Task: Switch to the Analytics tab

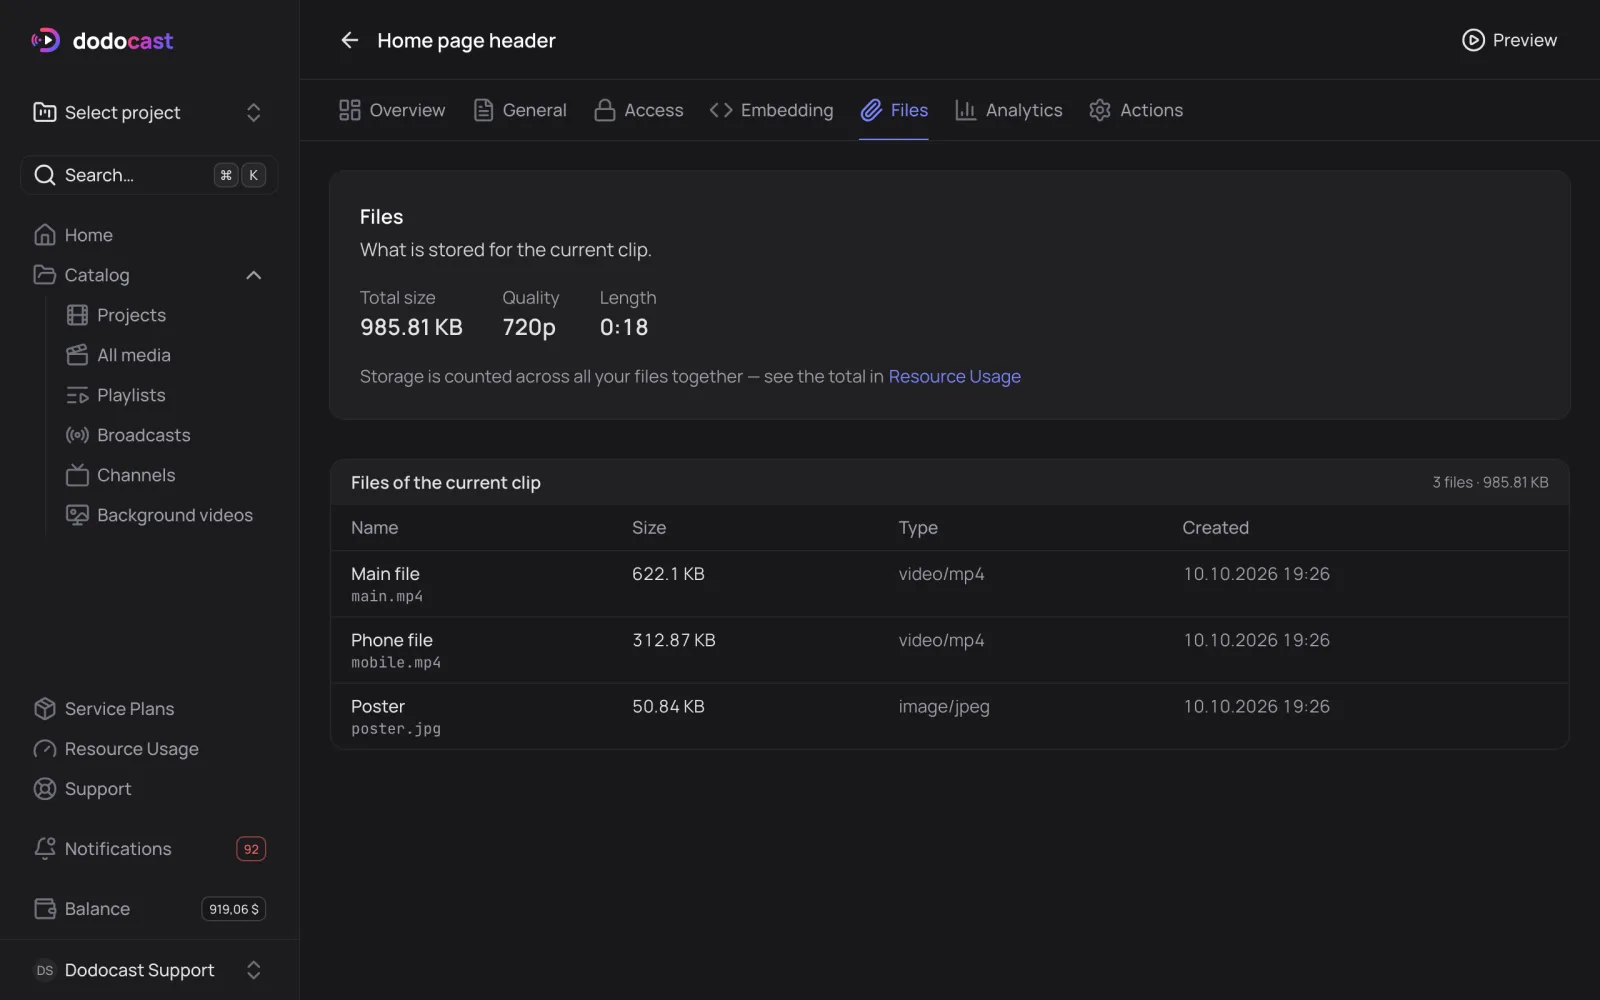Action: (x=1009, y=110)
